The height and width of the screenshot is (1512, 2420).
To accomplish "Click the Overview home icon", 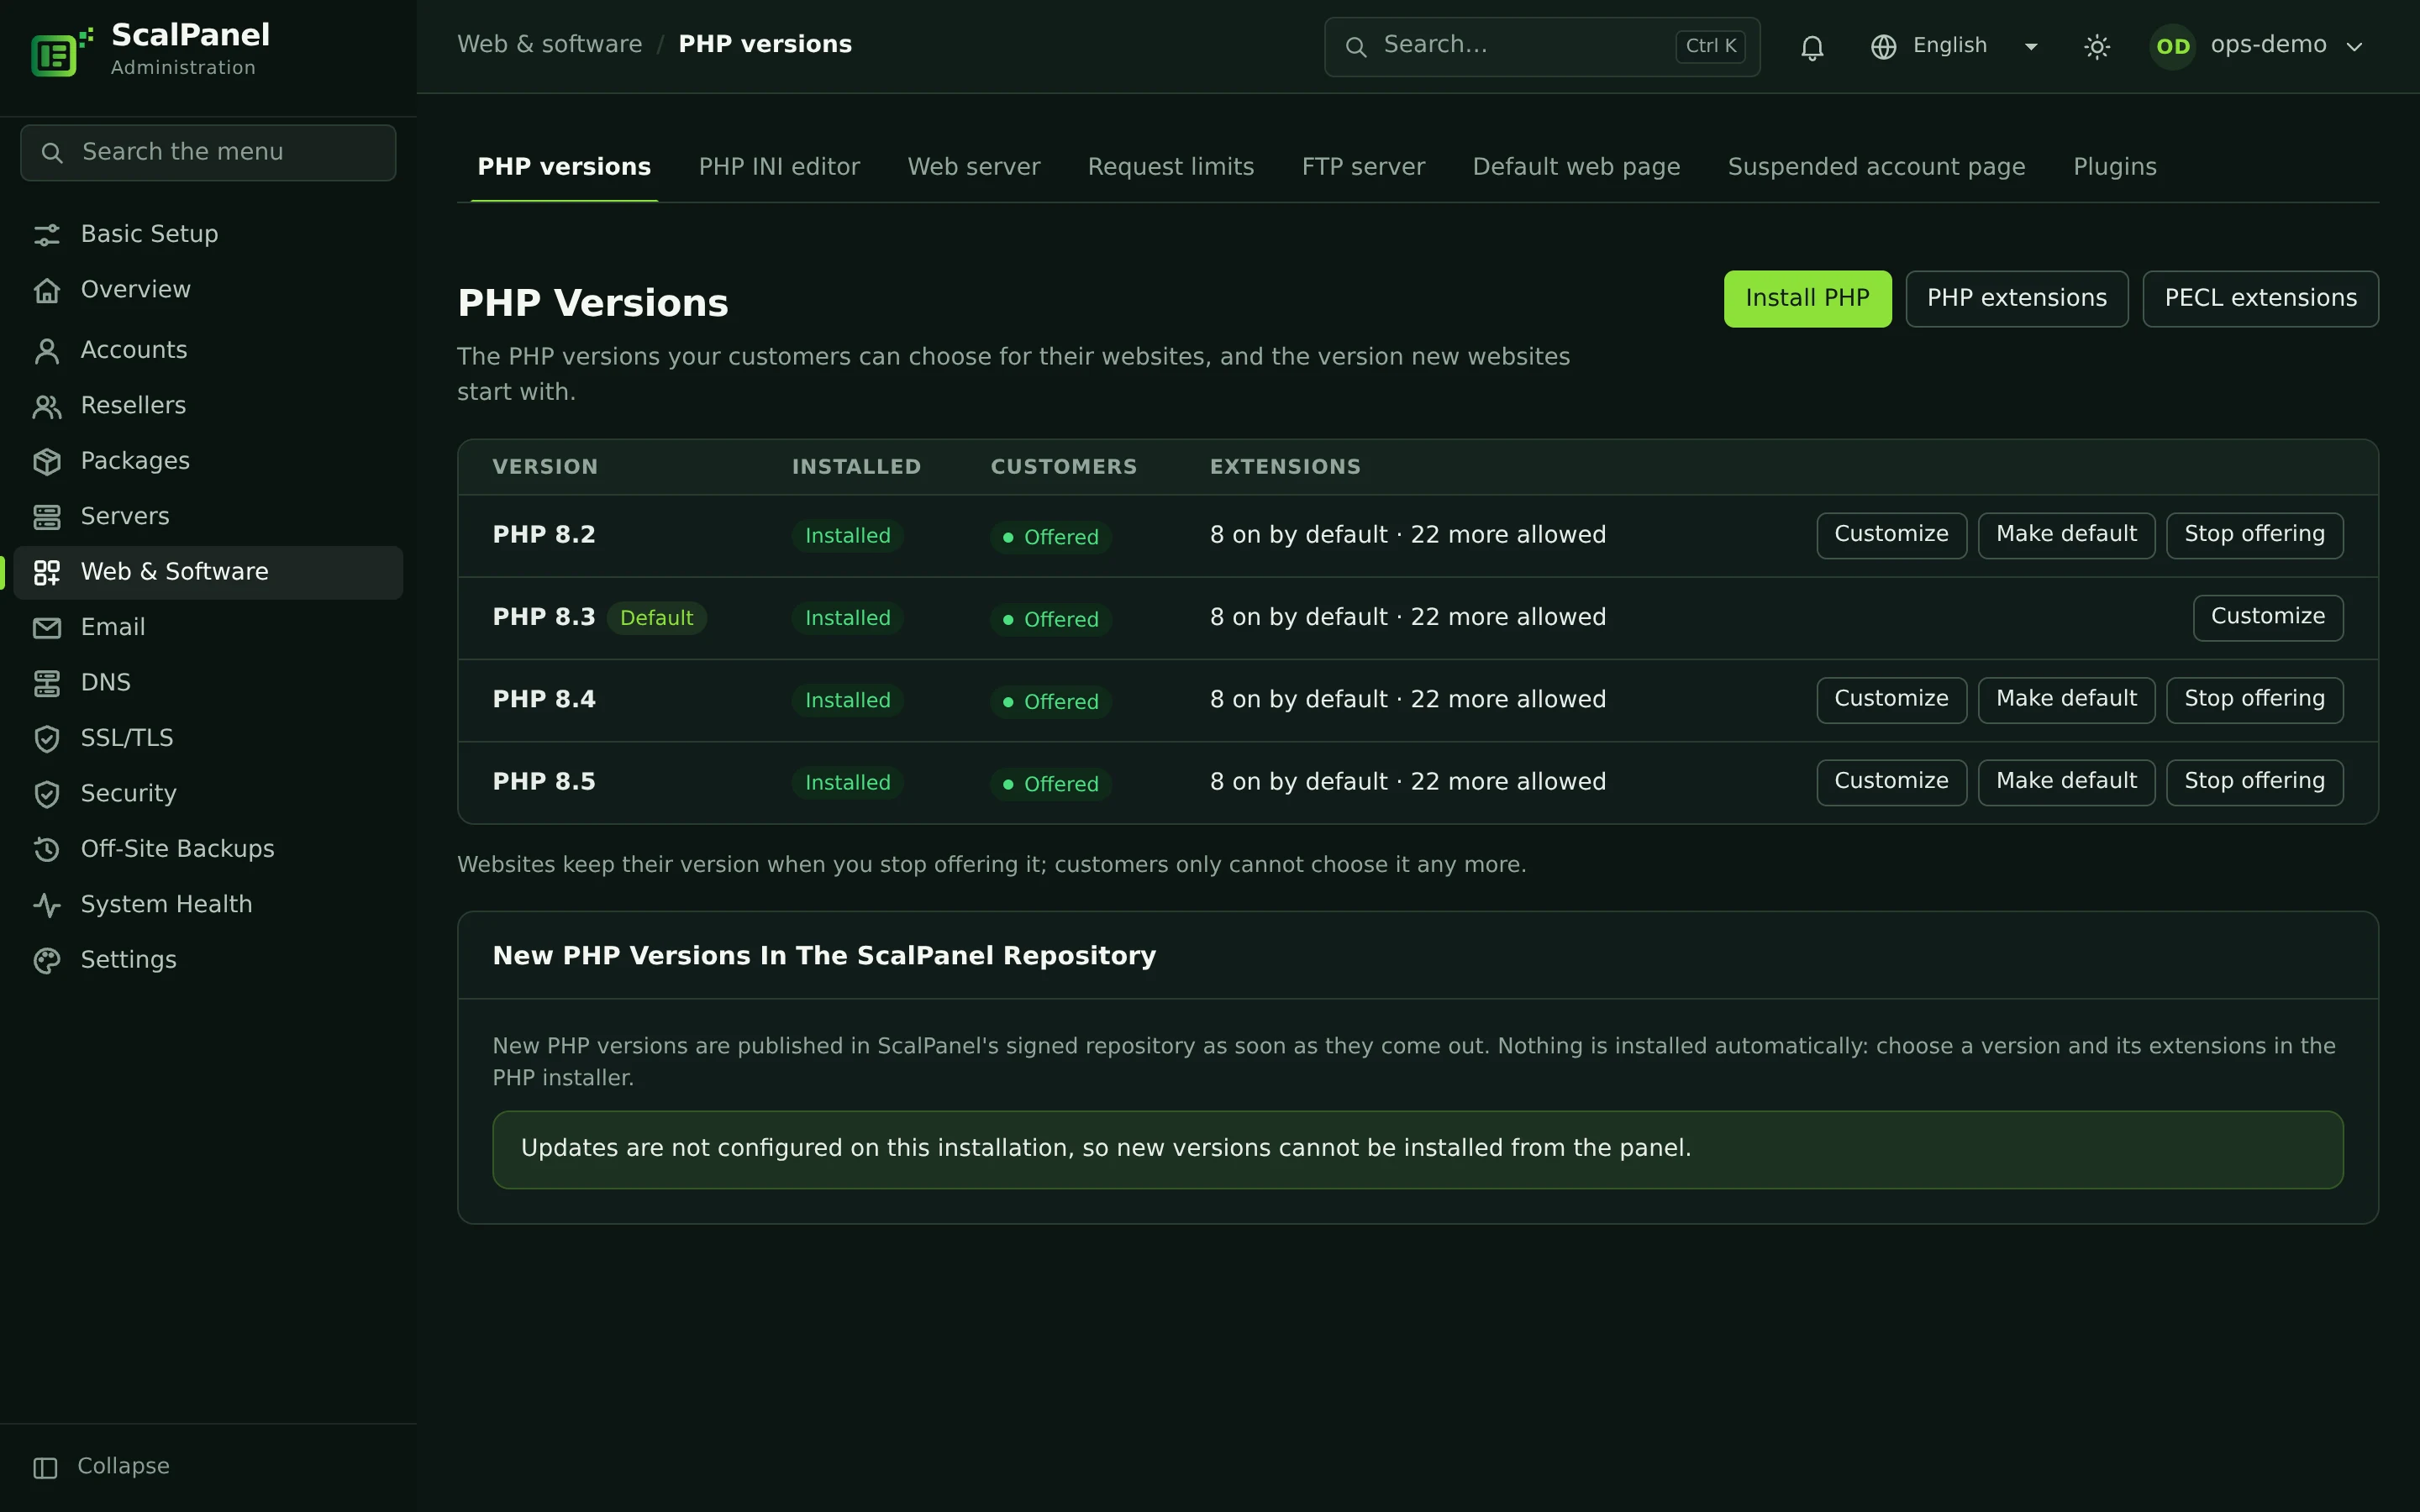I will point(47,290).
